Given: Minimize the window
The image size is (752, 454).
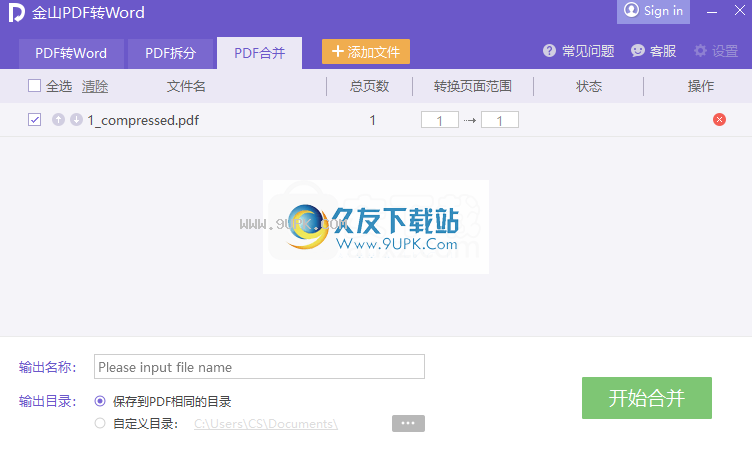Looking at the screenshot, I should (x=712, y=12).
